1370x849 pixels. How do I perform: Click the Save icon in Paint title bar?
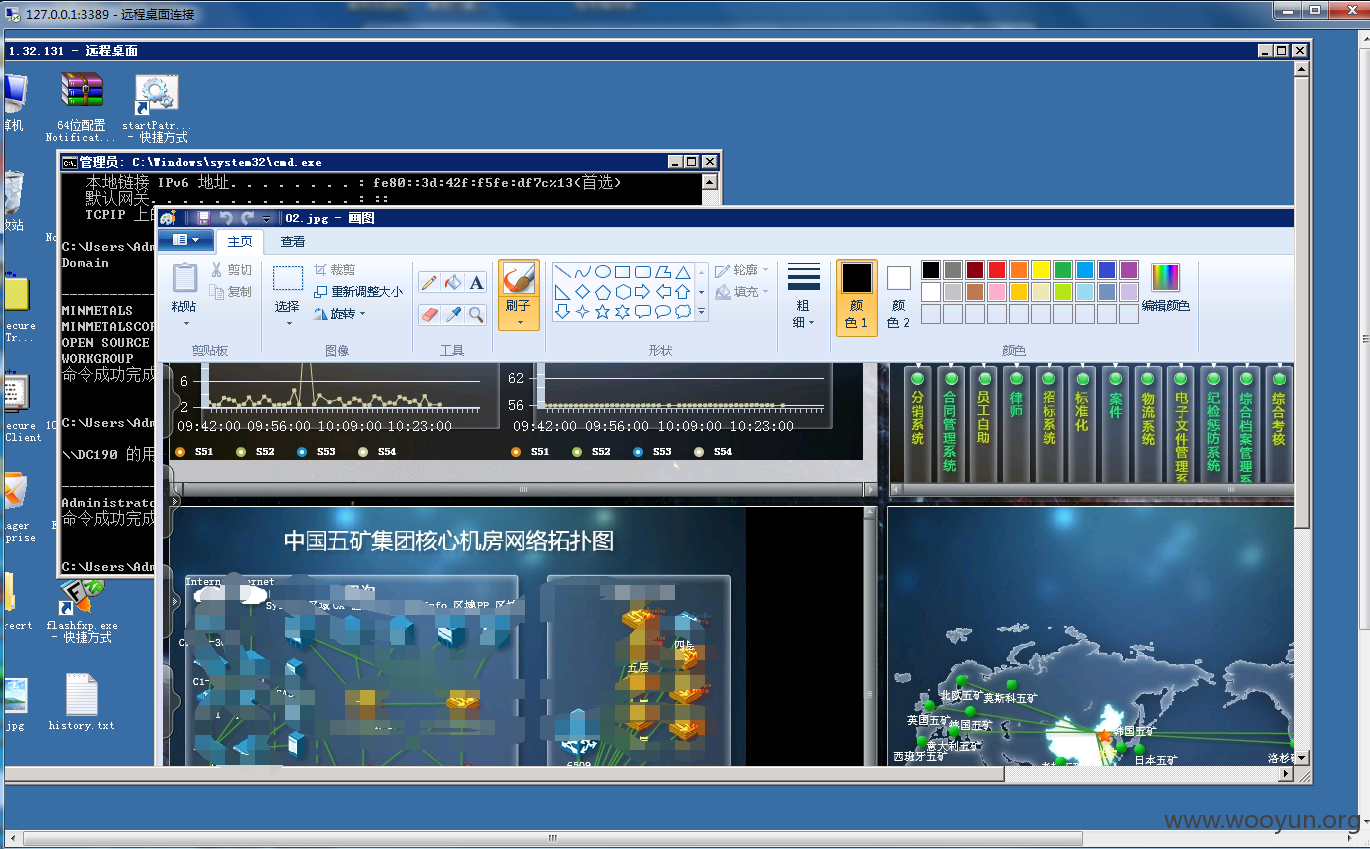click(204, 218)
